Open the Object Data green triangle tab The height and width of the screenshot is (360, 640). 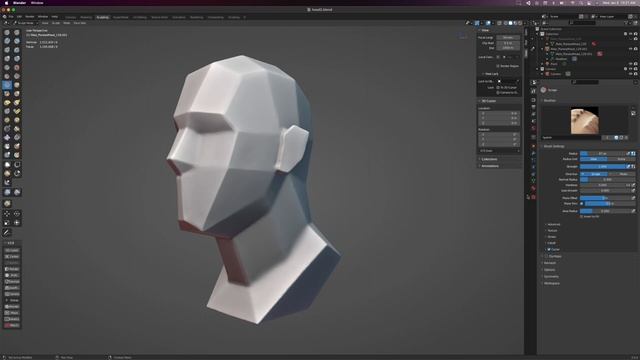533,181
